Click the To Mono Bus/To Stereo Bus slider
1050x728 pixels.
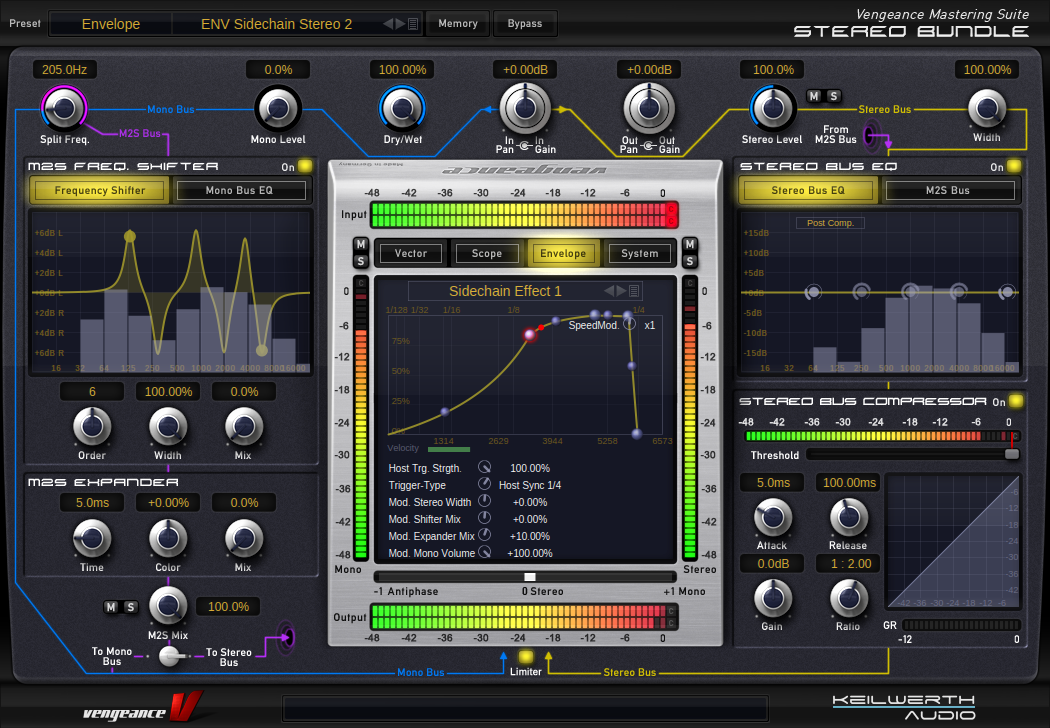(169, 656)
